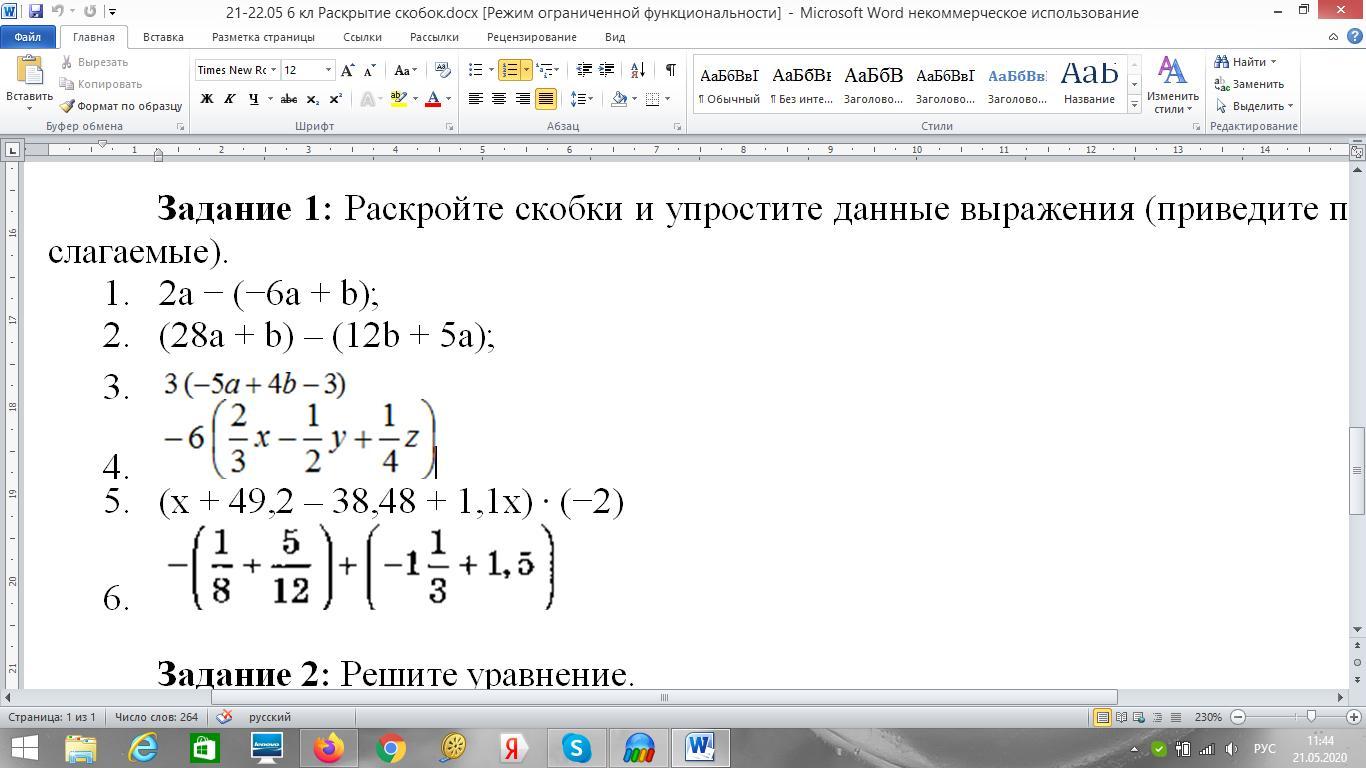Toggle show paragraph marks (¶)
This screenshot has height=768, width=1366.
pos(670,70)
